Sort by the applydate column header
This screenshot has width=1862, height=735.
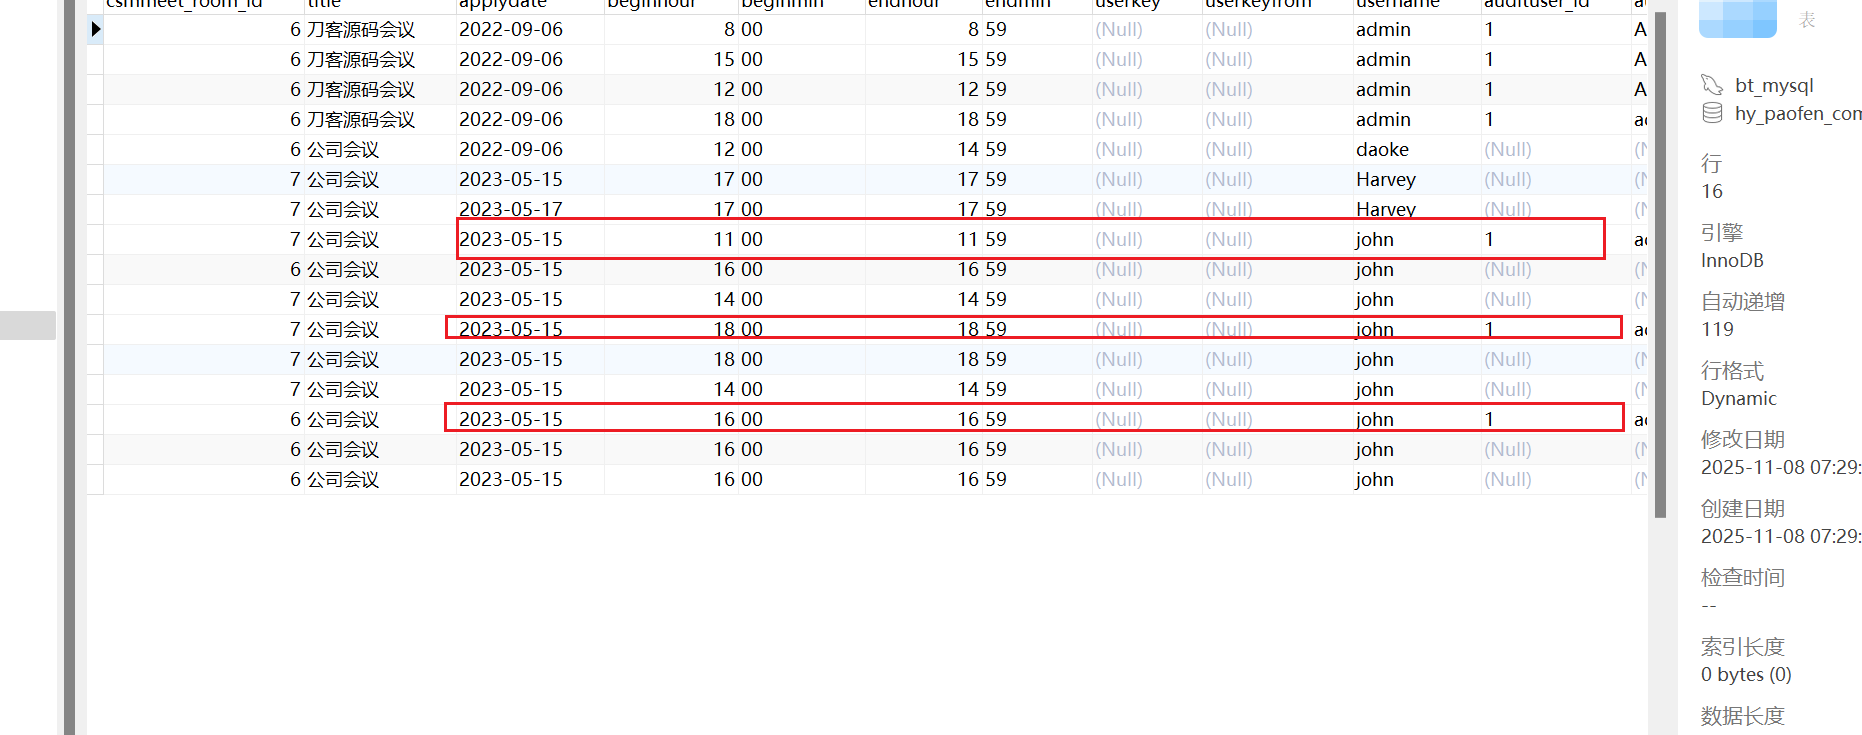point(503,4)
